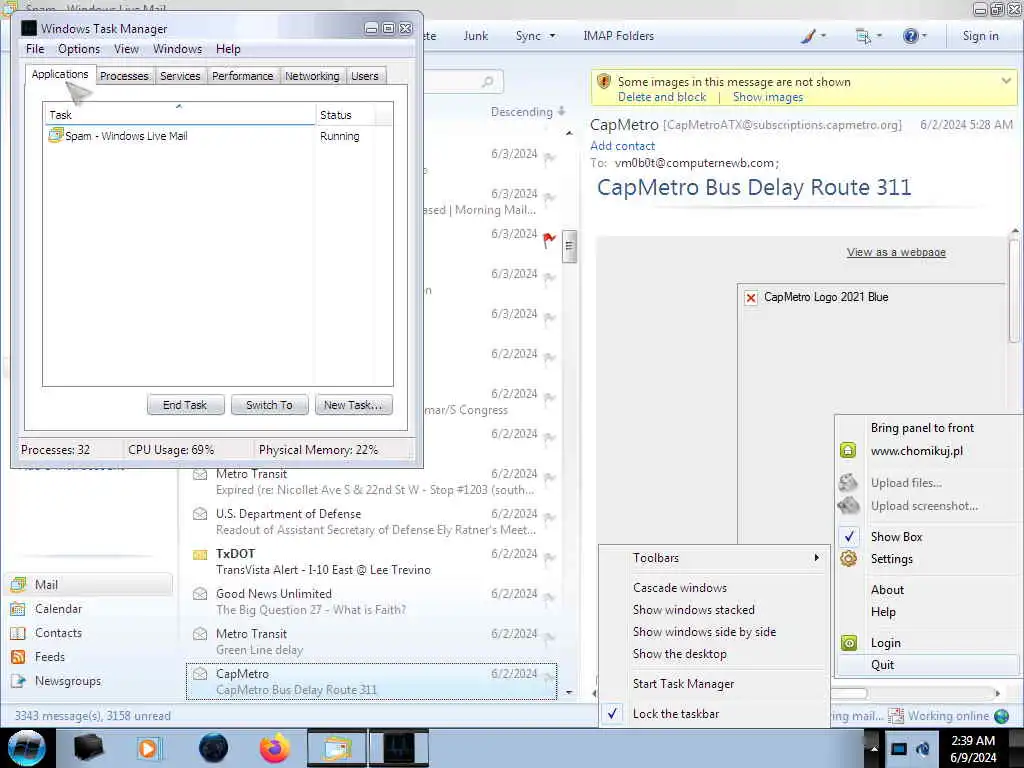Click the Junk toolbar button
This screenshot has width=1024, height=768.
[475, 36]
